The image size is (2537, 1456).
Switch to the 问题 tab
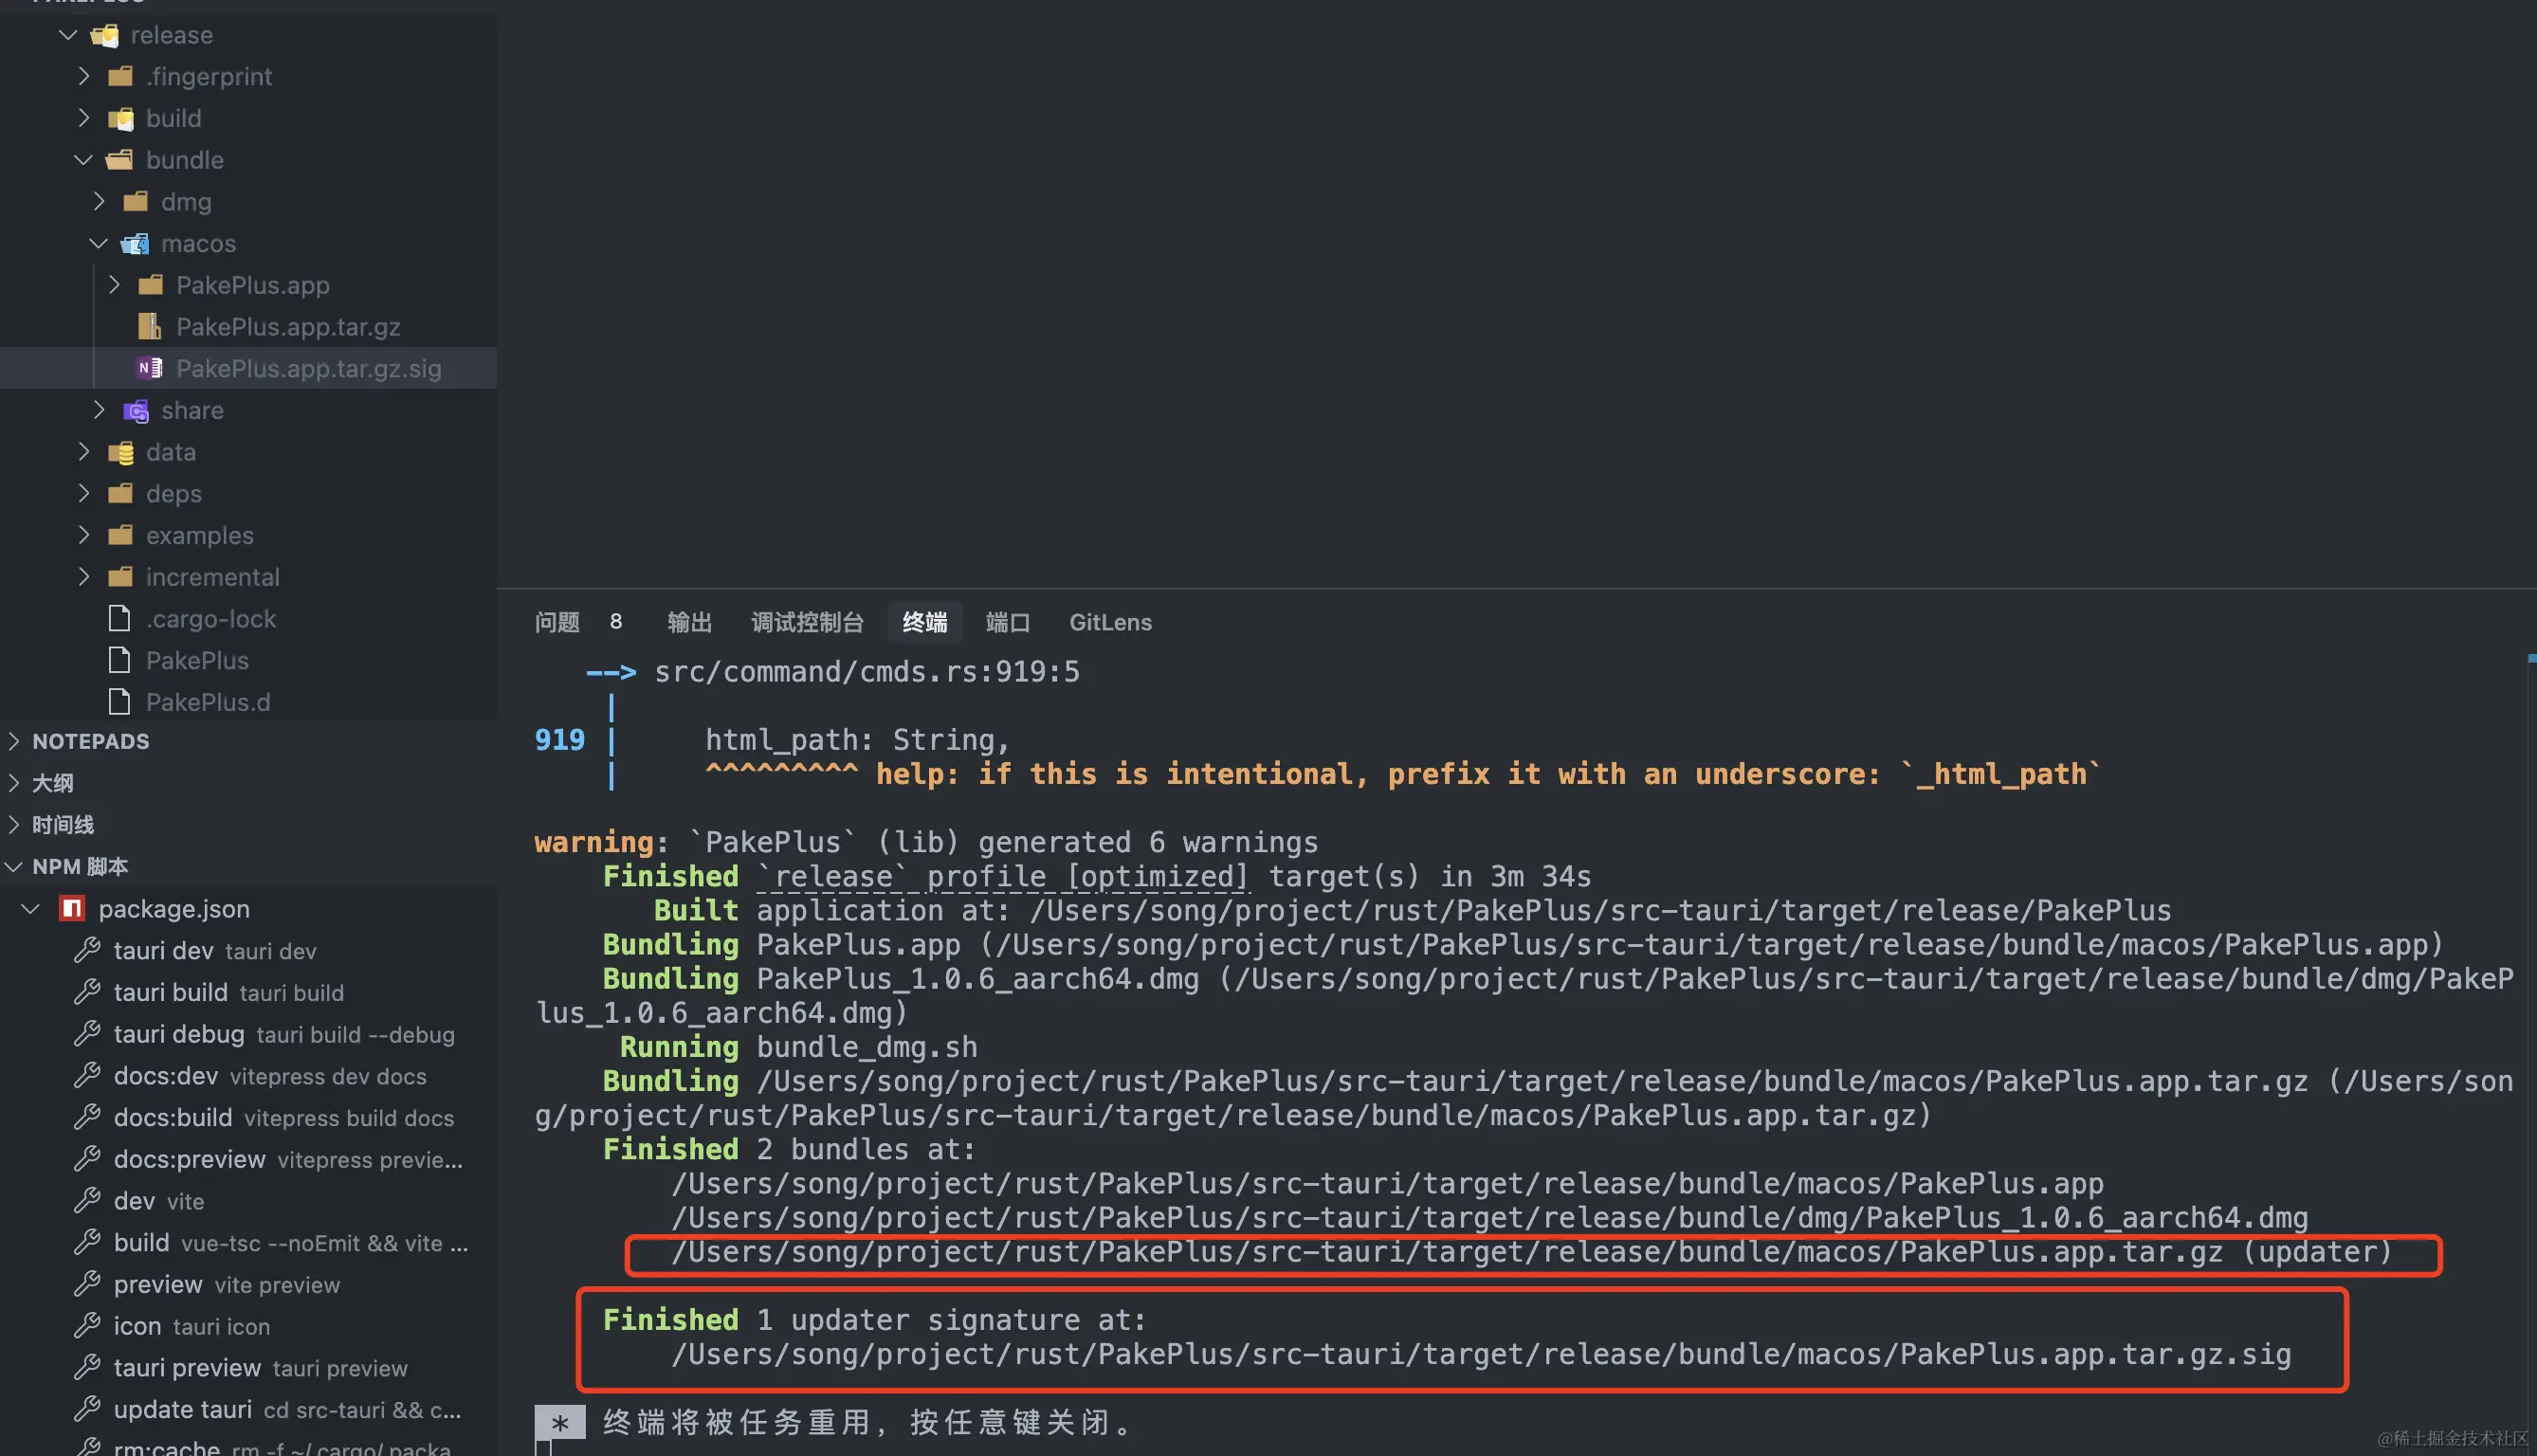[x=557, y=622]
